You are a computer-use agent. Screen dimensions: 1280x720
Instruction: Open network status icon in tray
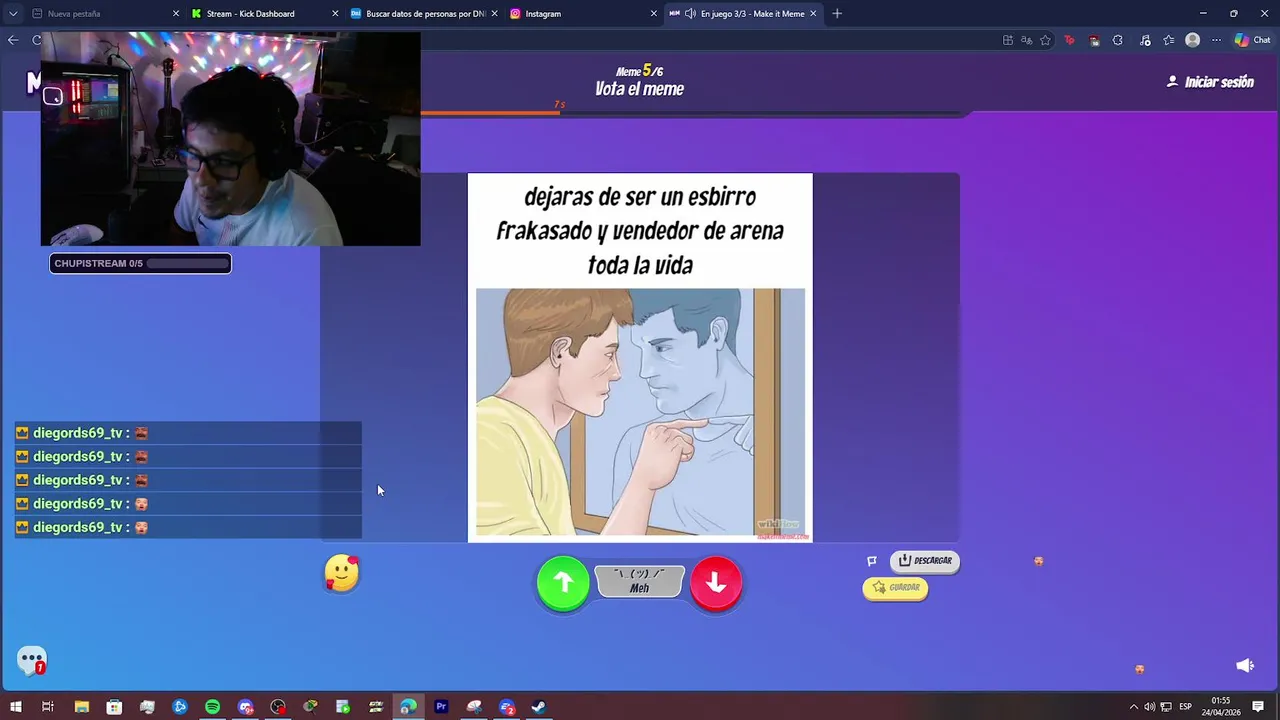click(x=1166, y=707)
